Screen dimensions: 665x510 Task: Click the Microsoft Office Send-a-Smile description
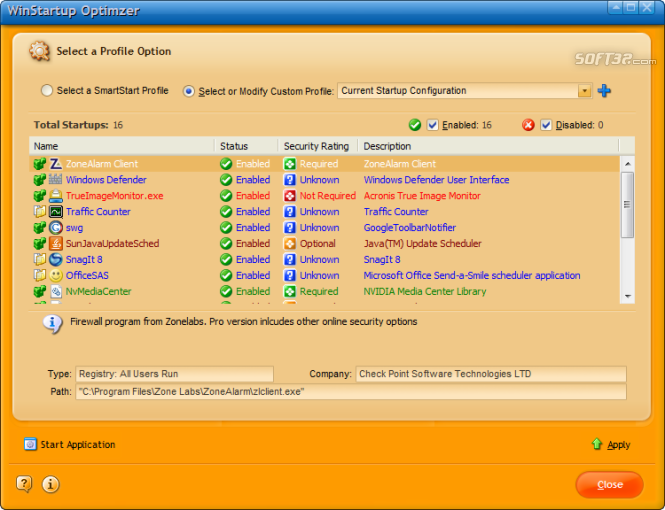472,276
